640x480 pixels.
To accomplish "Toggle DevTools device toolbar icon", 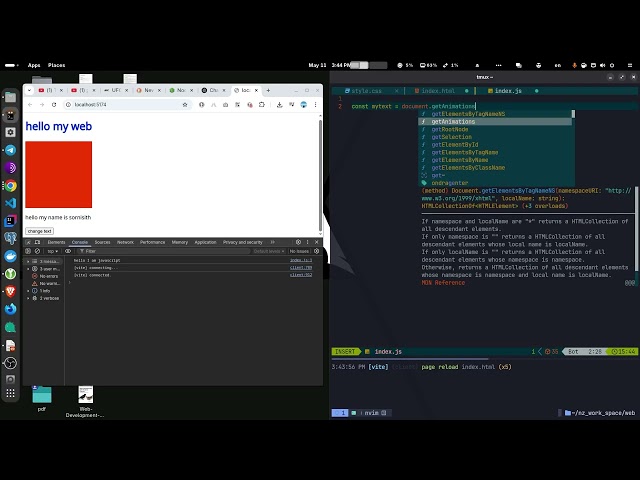I will tap(38, 242).
